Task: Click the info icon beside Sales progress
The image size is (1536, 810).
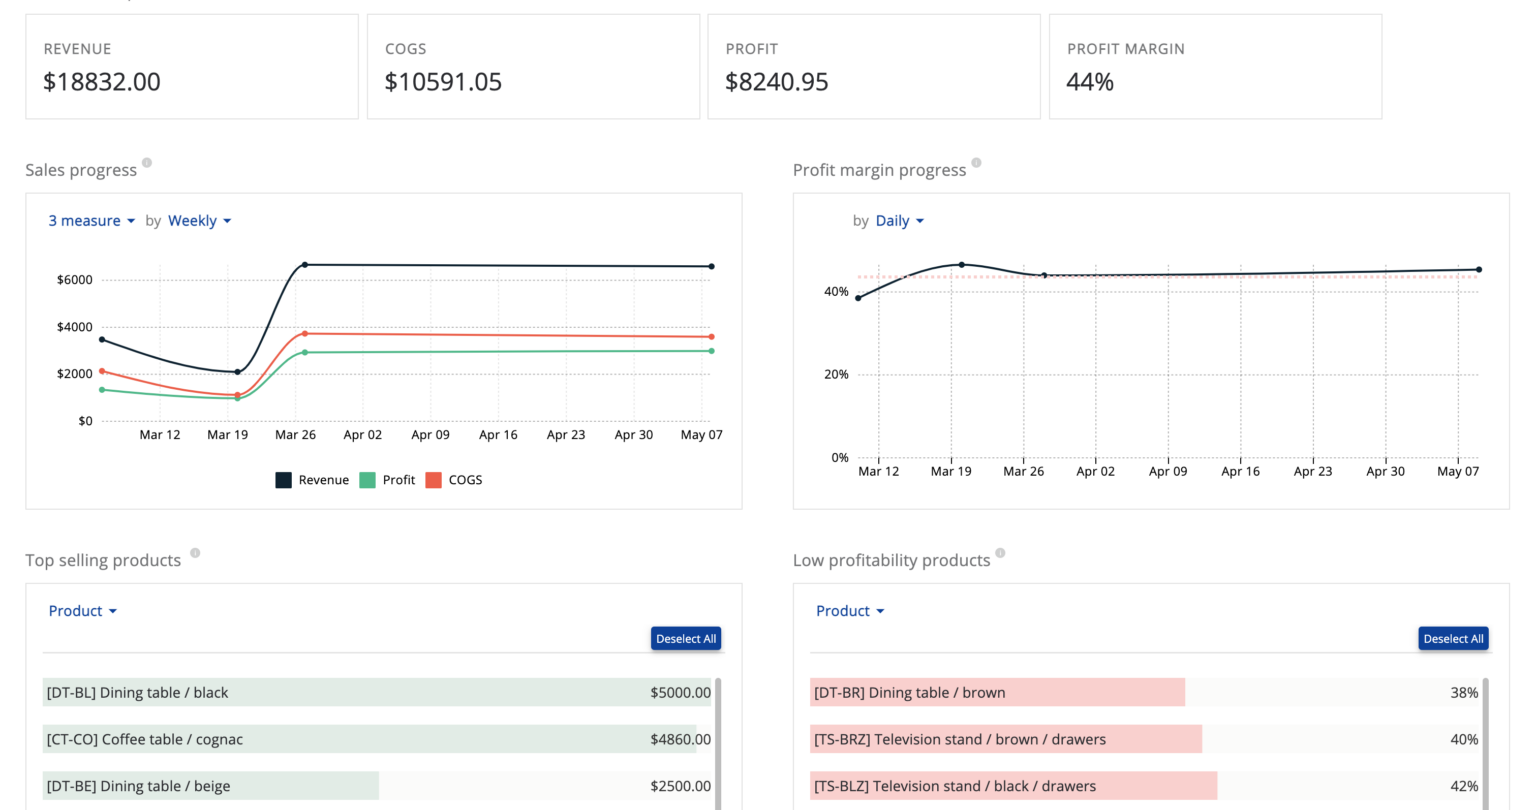Action: [x=147, y=163]
